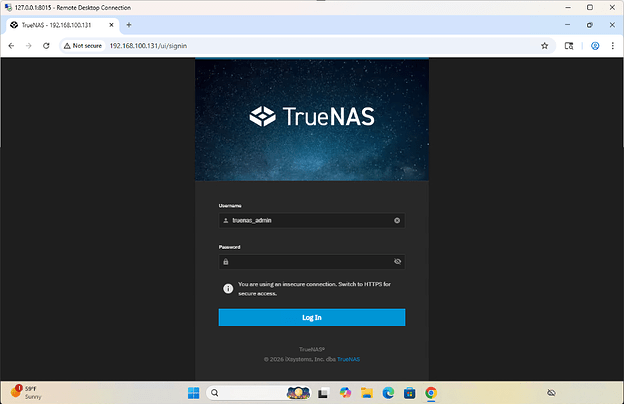Focus the Username input field
The height and width of the screenshot is (404, 624).
(x=312, y=221)
